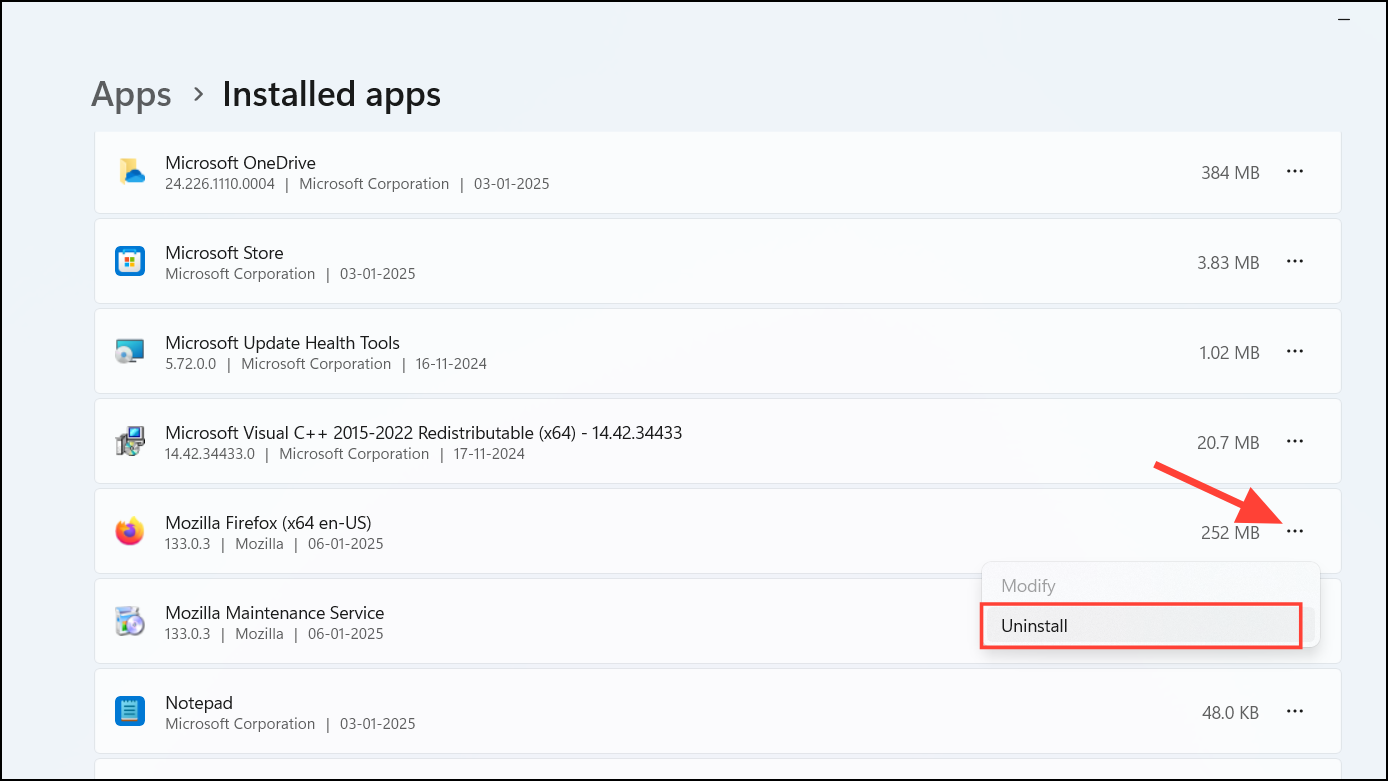Viewport: 1388px width, 781px height.
Task: Click the Notepad app icon
Action: [130, 712]
